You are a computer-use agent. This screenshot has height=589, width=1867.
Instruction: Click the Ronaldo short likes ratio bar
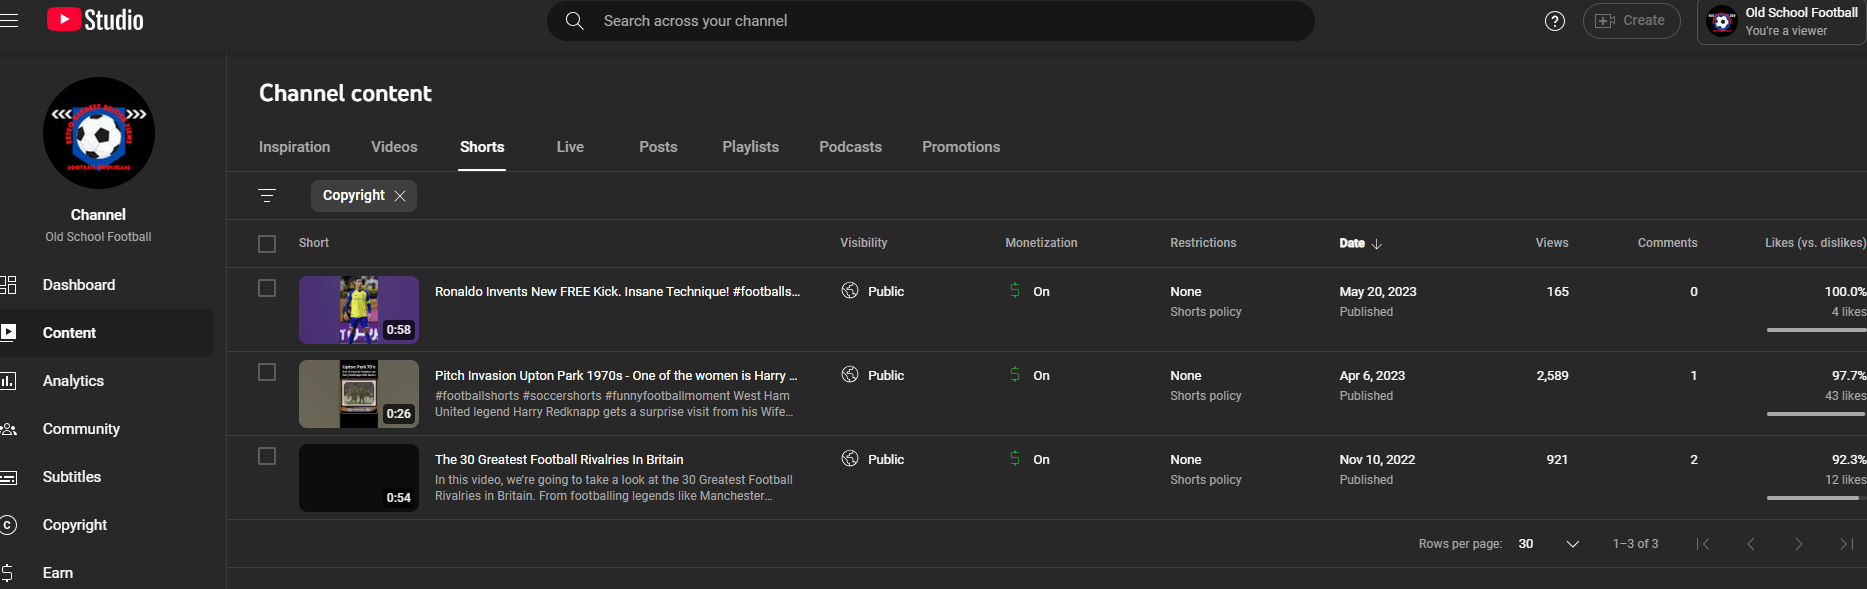[1816, 330]
